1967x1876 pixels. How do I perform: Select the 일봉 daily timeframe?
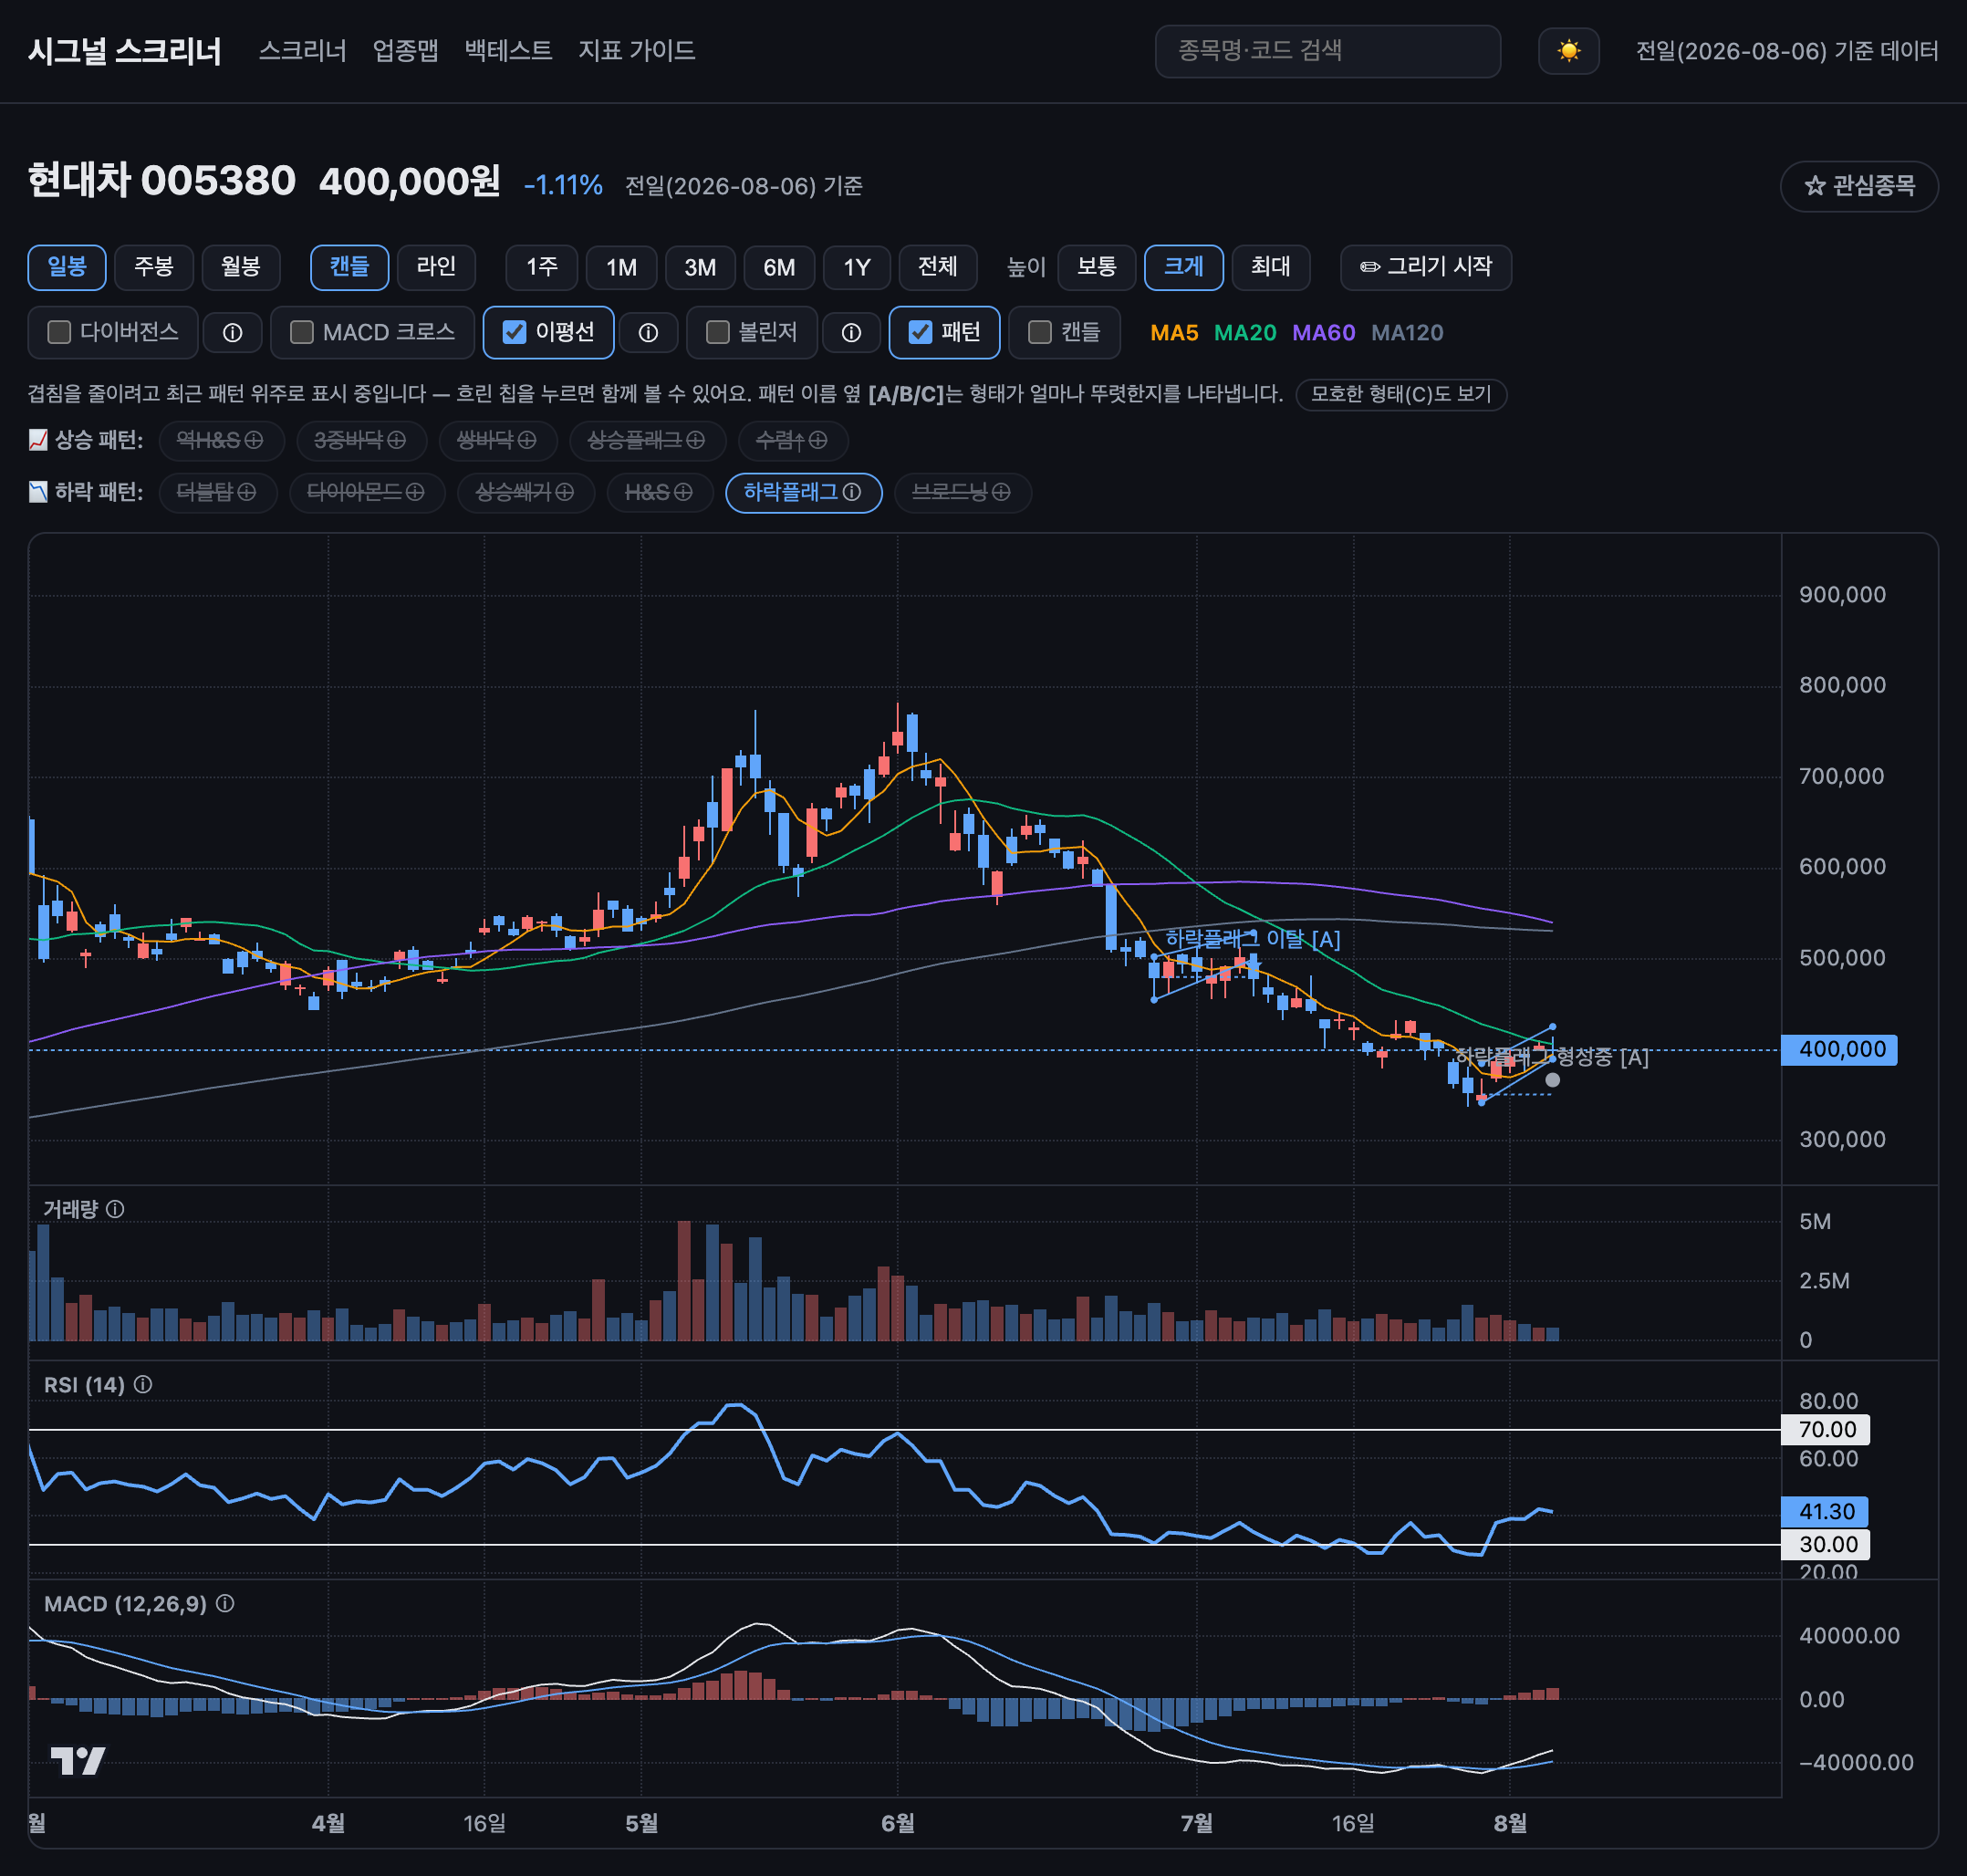67,267
